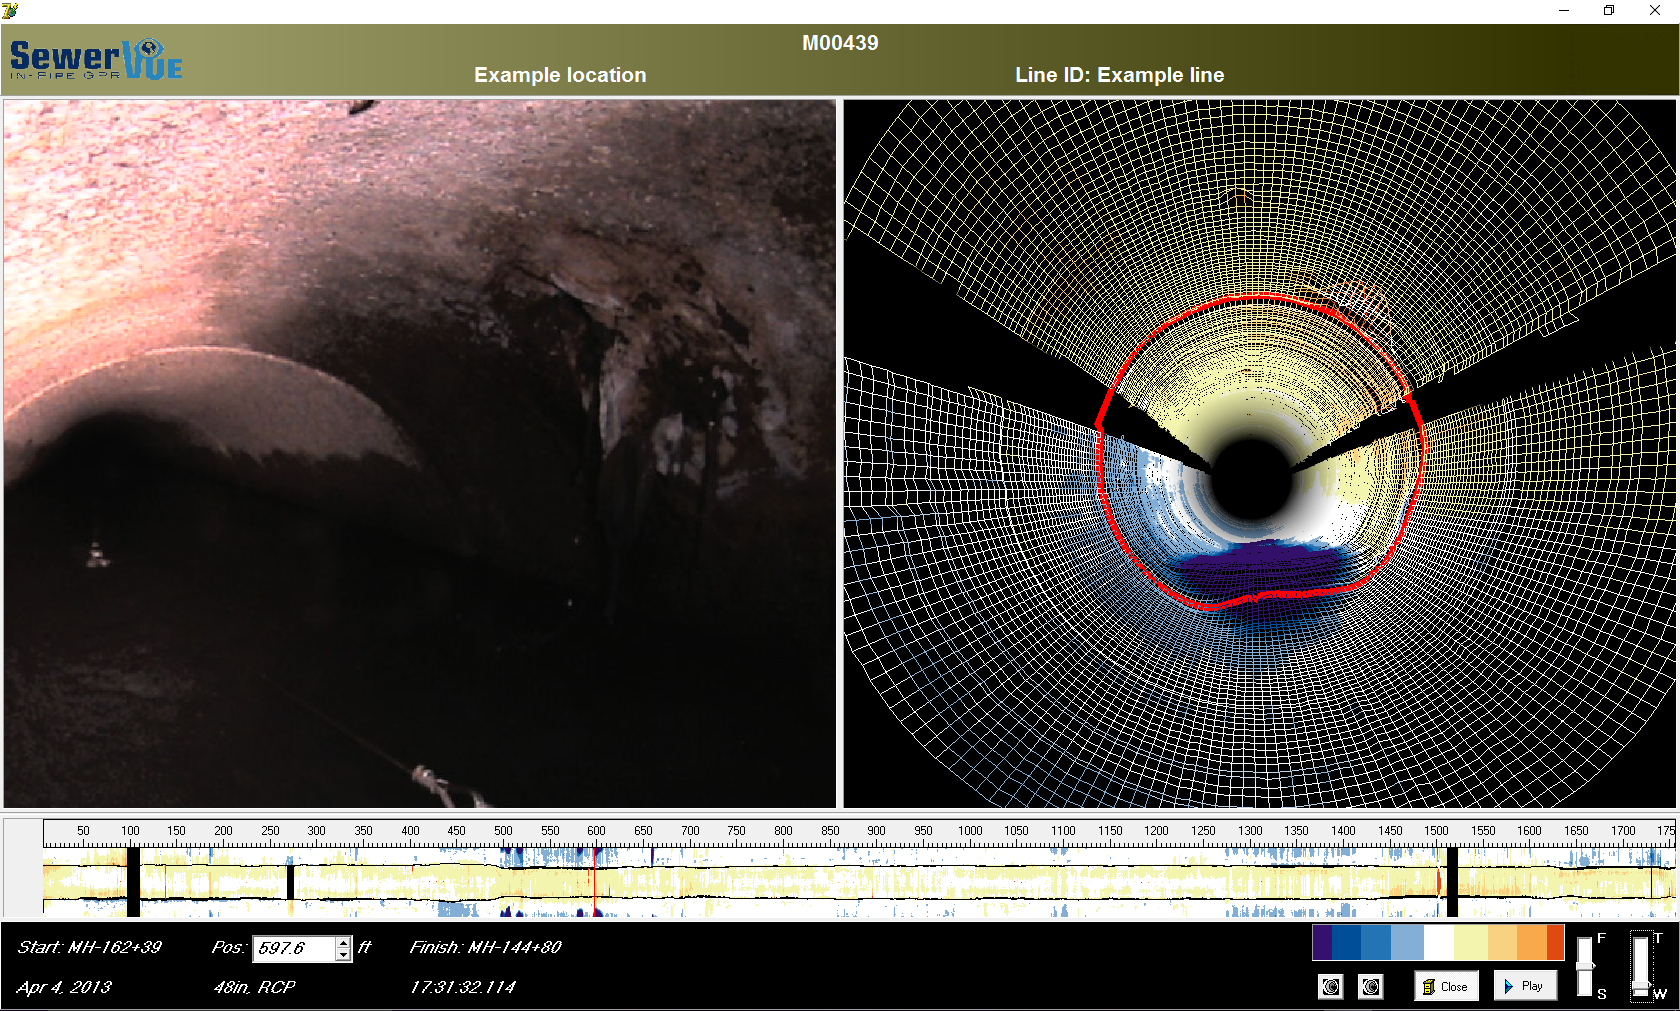Increase position with the Pos spinner up arrow

[344, 942]
